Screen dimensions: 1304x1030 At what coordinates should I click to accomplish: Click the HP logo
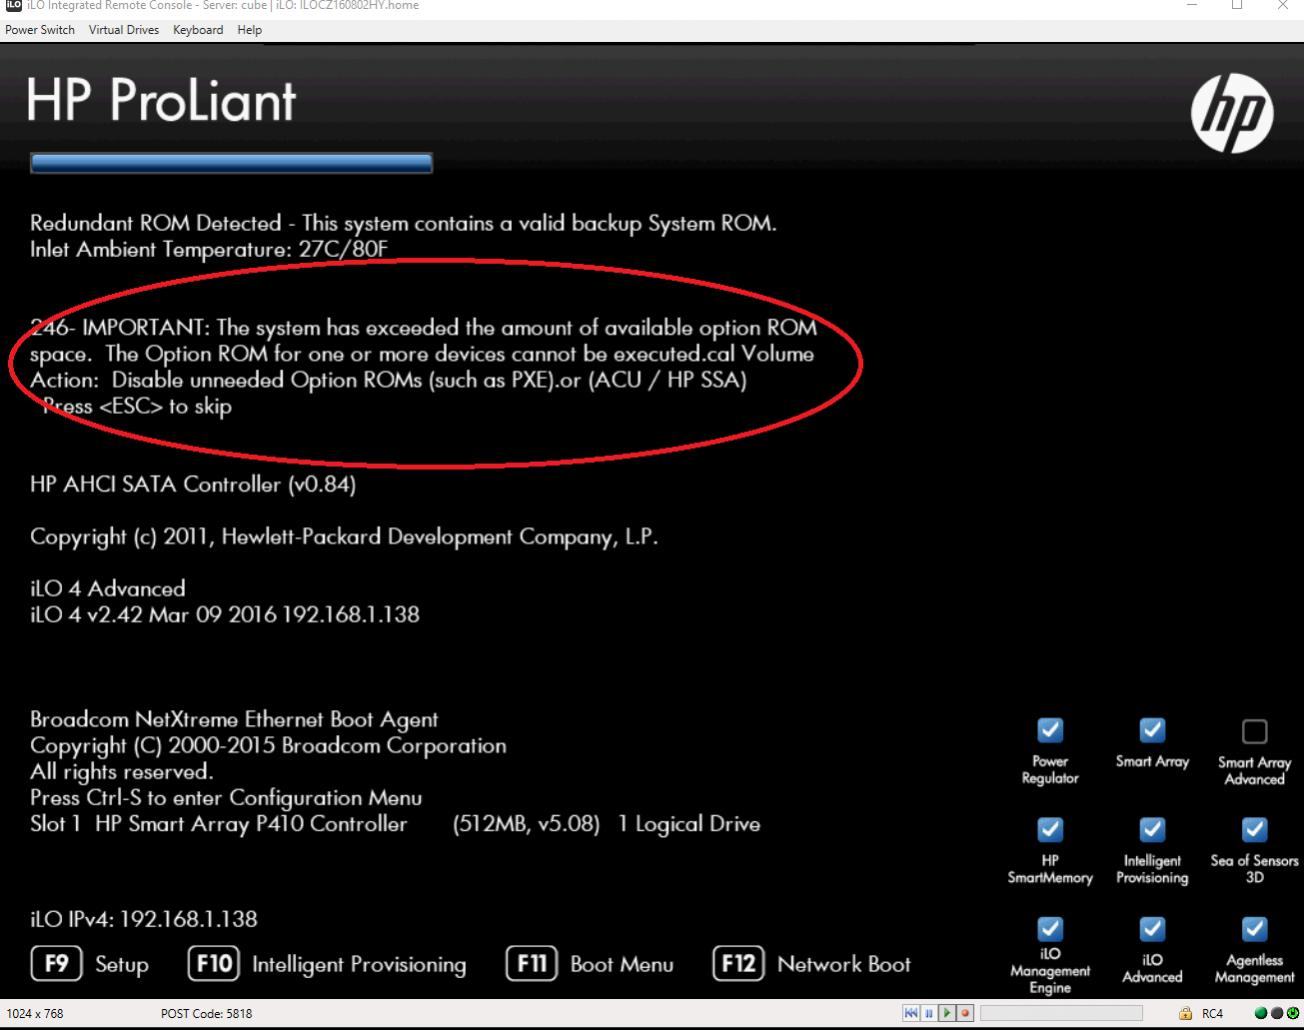pos(1232,113)
